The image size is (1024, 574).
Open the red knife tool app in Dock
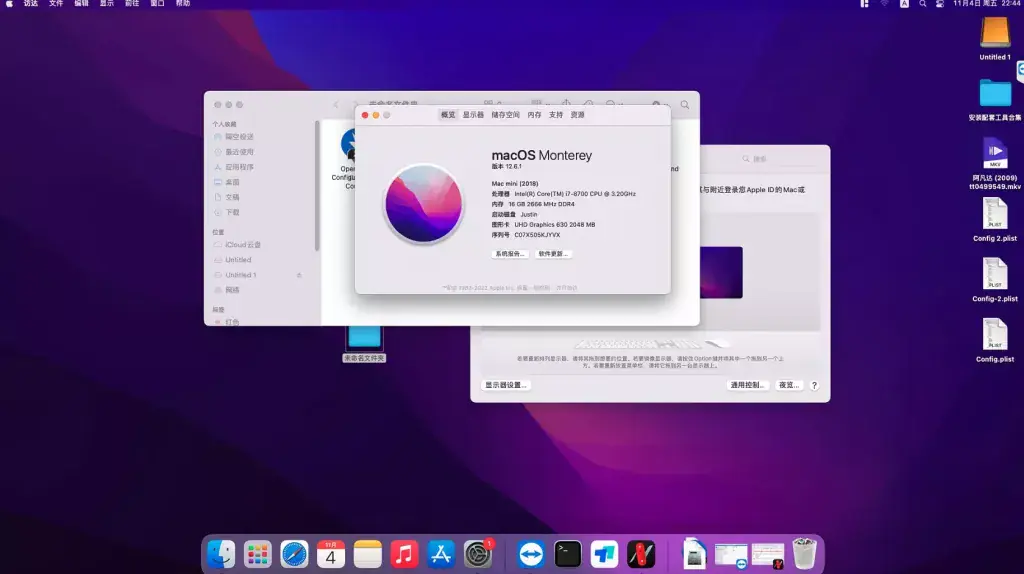coord(641,554)
